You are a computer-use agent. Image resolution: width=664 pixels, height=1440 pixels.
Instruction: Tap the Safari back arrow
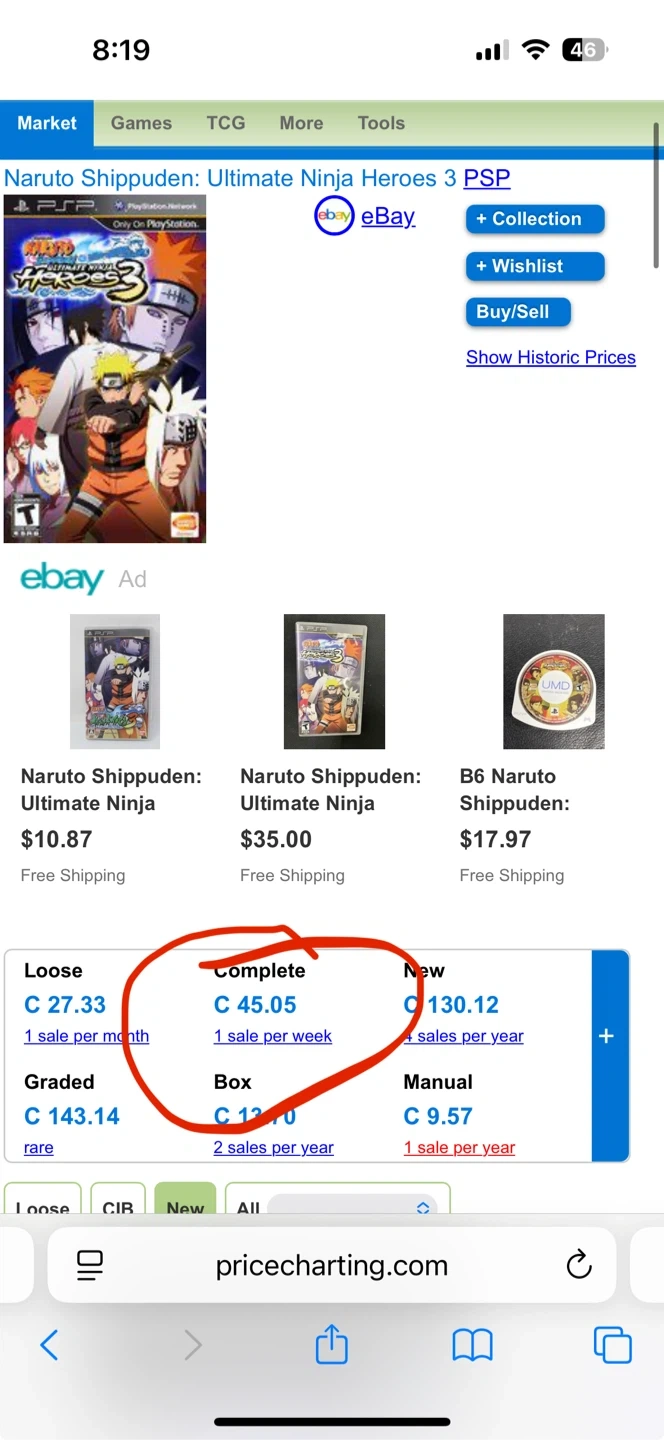49,1345
